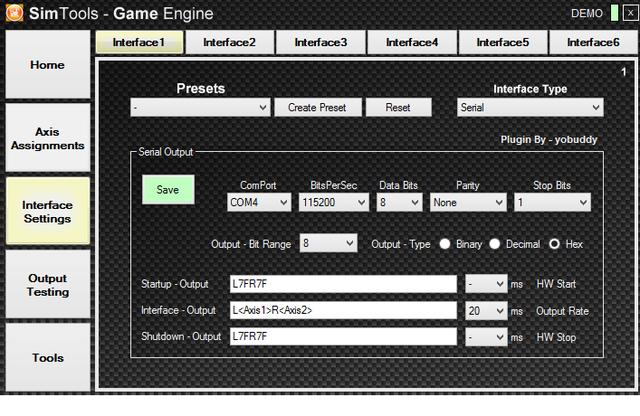Open the Output Rate ms dropdown showing 20

[486, 311]
